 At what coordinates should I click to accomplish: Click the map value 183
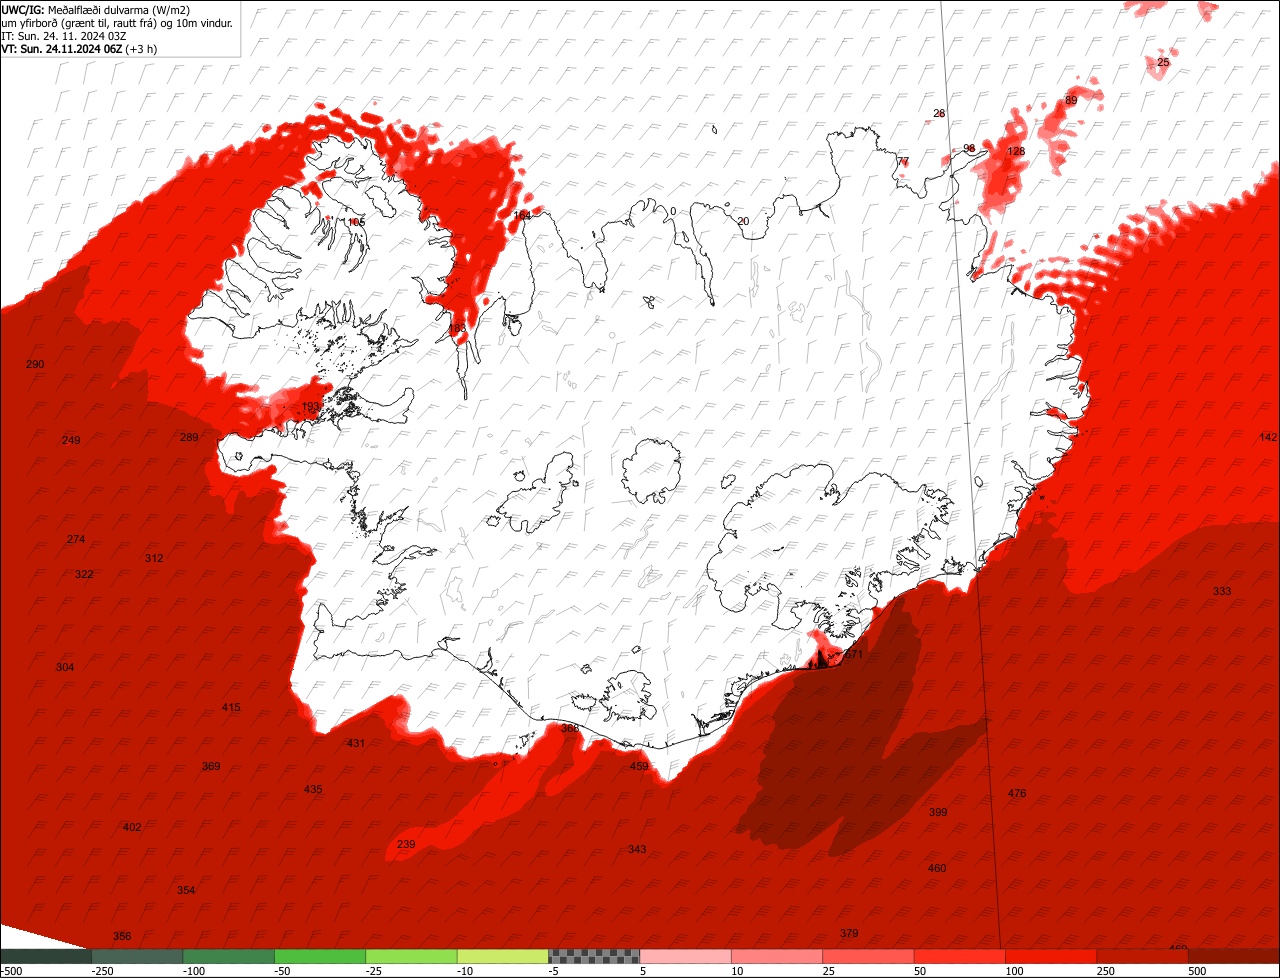pyautogui.click(x=457, y=328)
